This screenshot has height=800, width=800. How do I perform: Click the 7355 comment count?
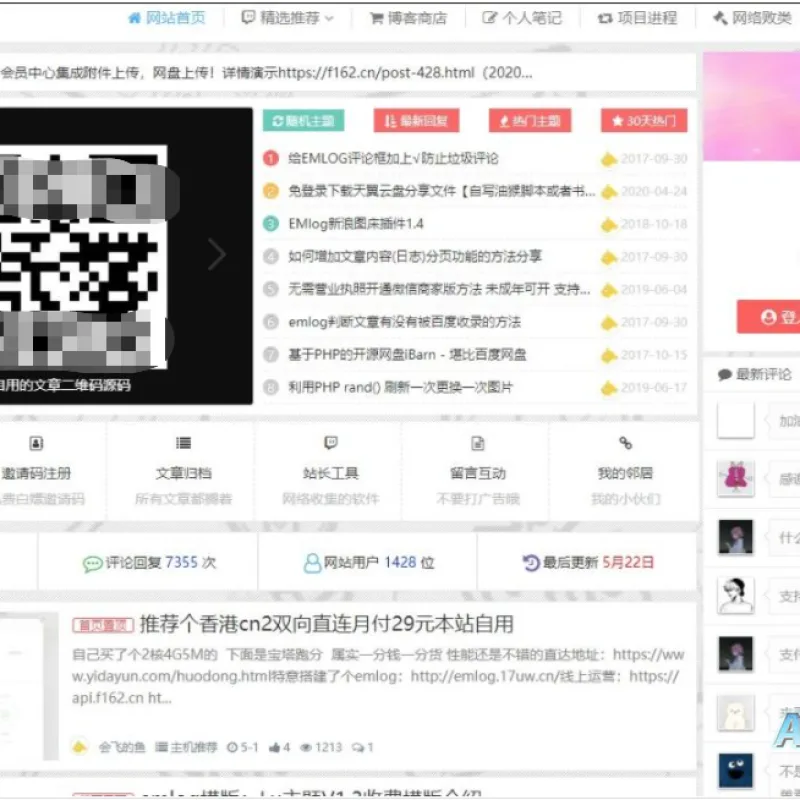click(181, 562)
